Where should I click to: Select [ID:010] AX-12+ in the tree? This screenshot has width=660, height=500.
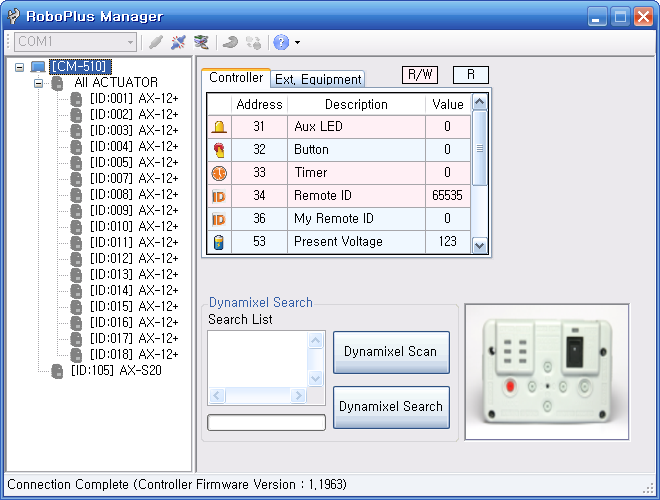click(x=134, y=226)
